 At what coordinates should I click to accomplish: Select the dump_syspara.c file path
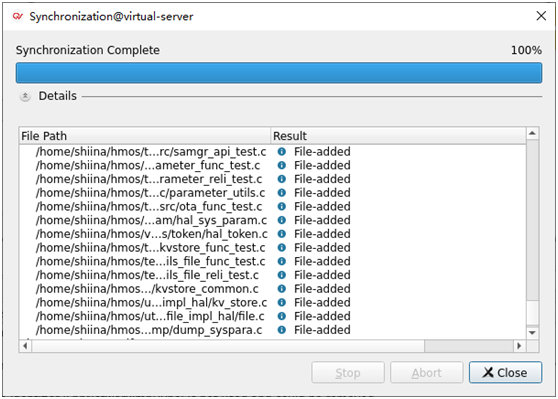149,330
